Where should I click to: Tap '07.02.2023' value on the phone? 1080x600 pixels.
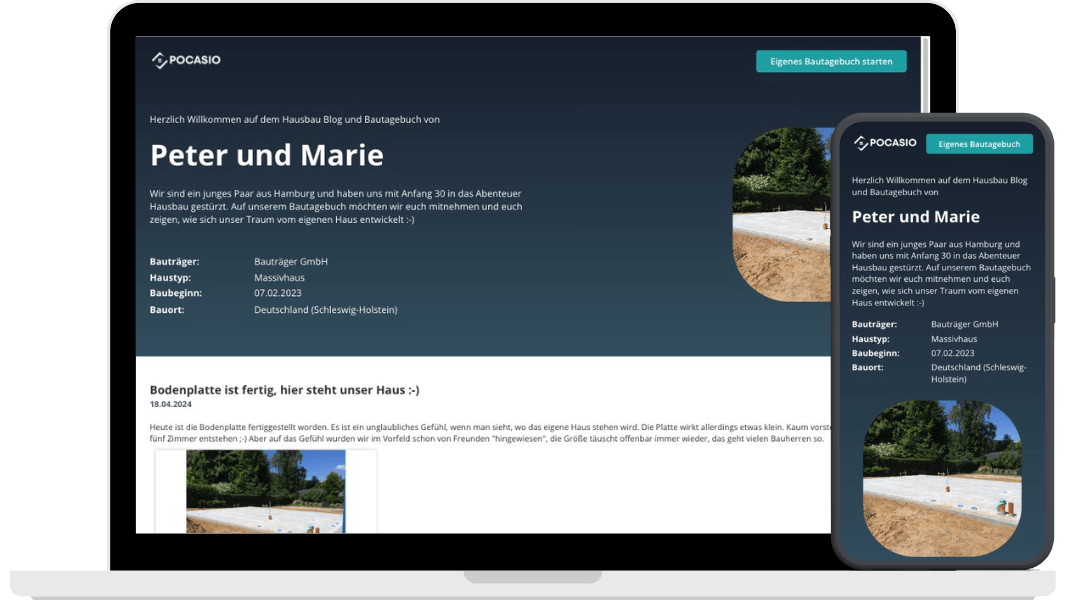click(953, 353)
